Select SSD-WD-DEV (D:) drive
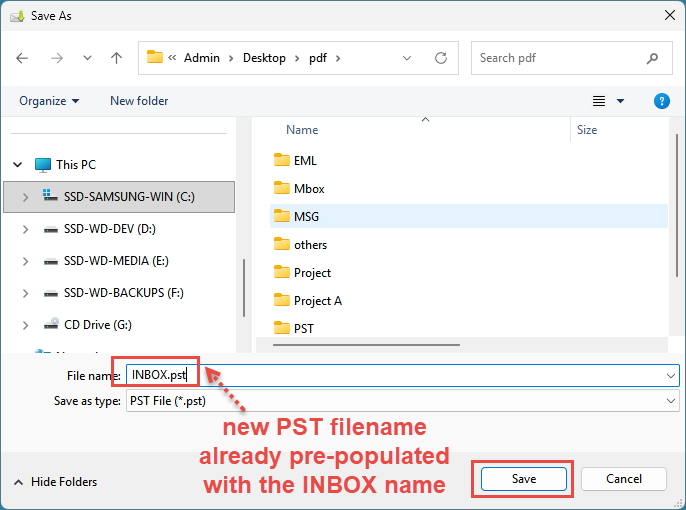This screenshot has width=686, height=510. [x=109, y=229]
